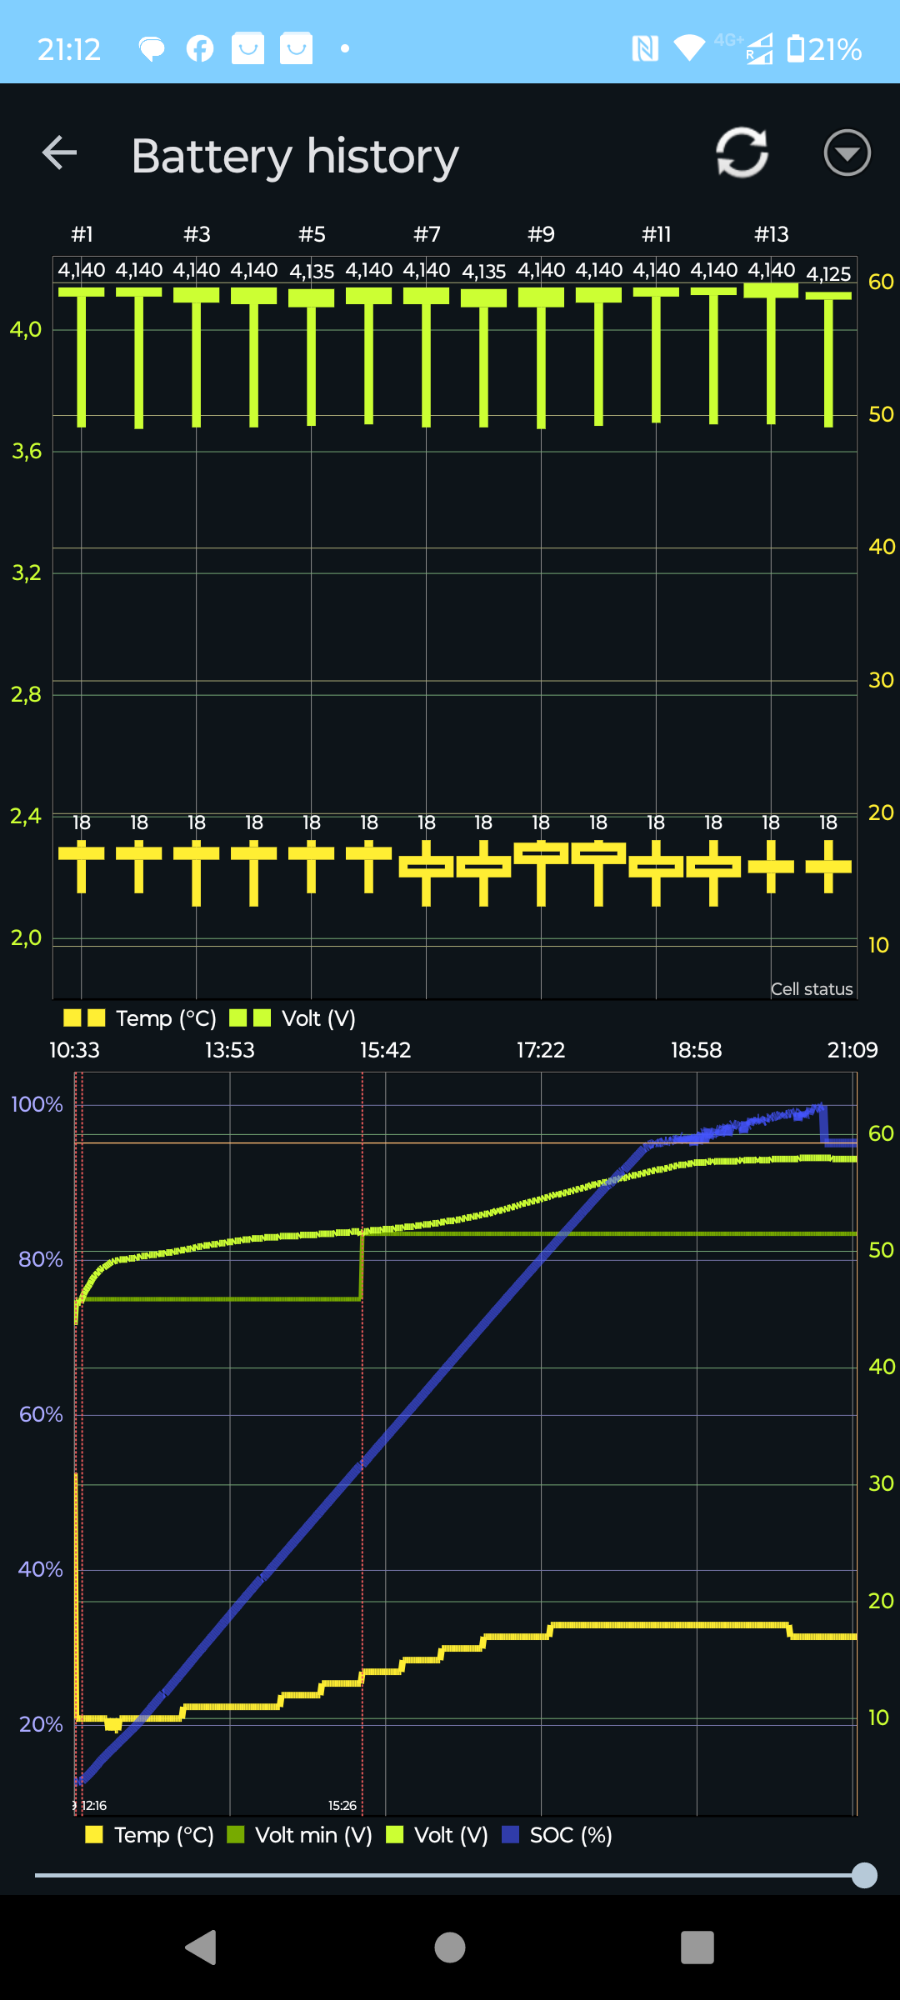The image size is (900, 2000).
Task: Tap the 15:26 timeline marker
Action: [342, 1805]
